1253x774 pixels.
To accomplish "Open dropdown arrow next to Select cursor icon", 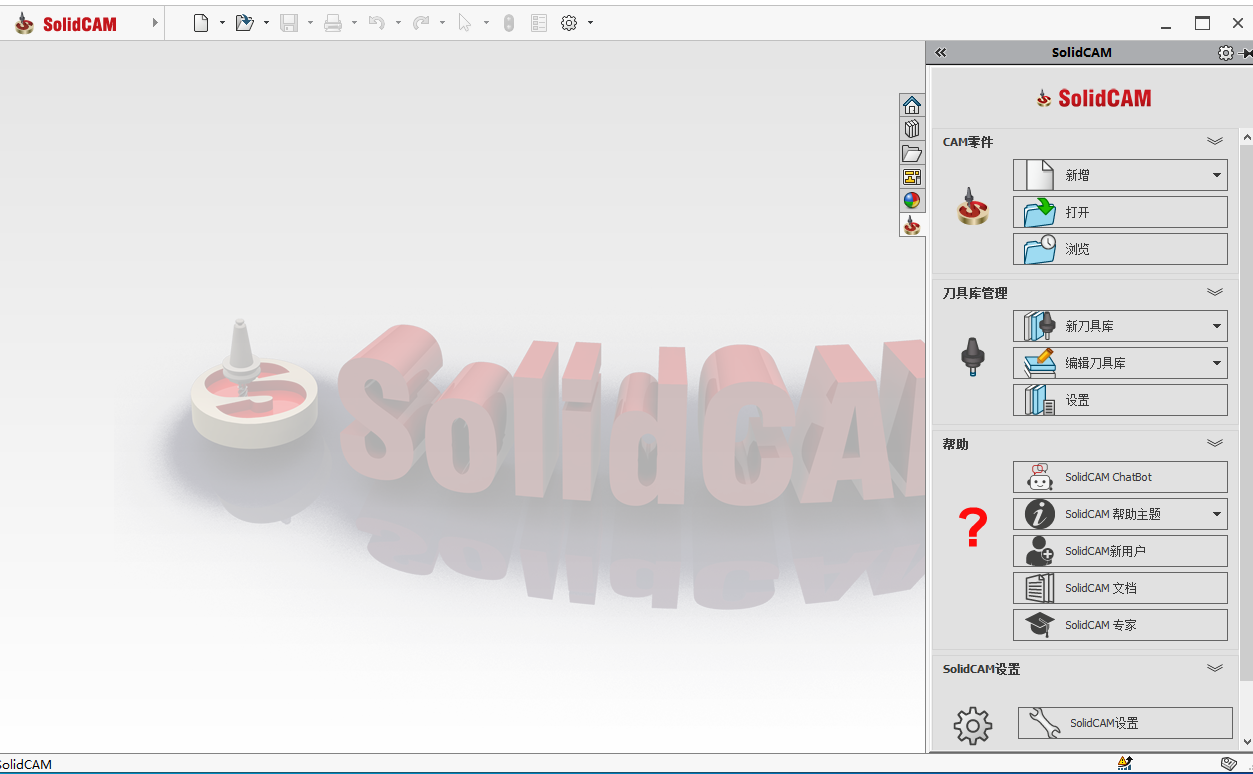I will pyautogui.click(x=486, y=23).
